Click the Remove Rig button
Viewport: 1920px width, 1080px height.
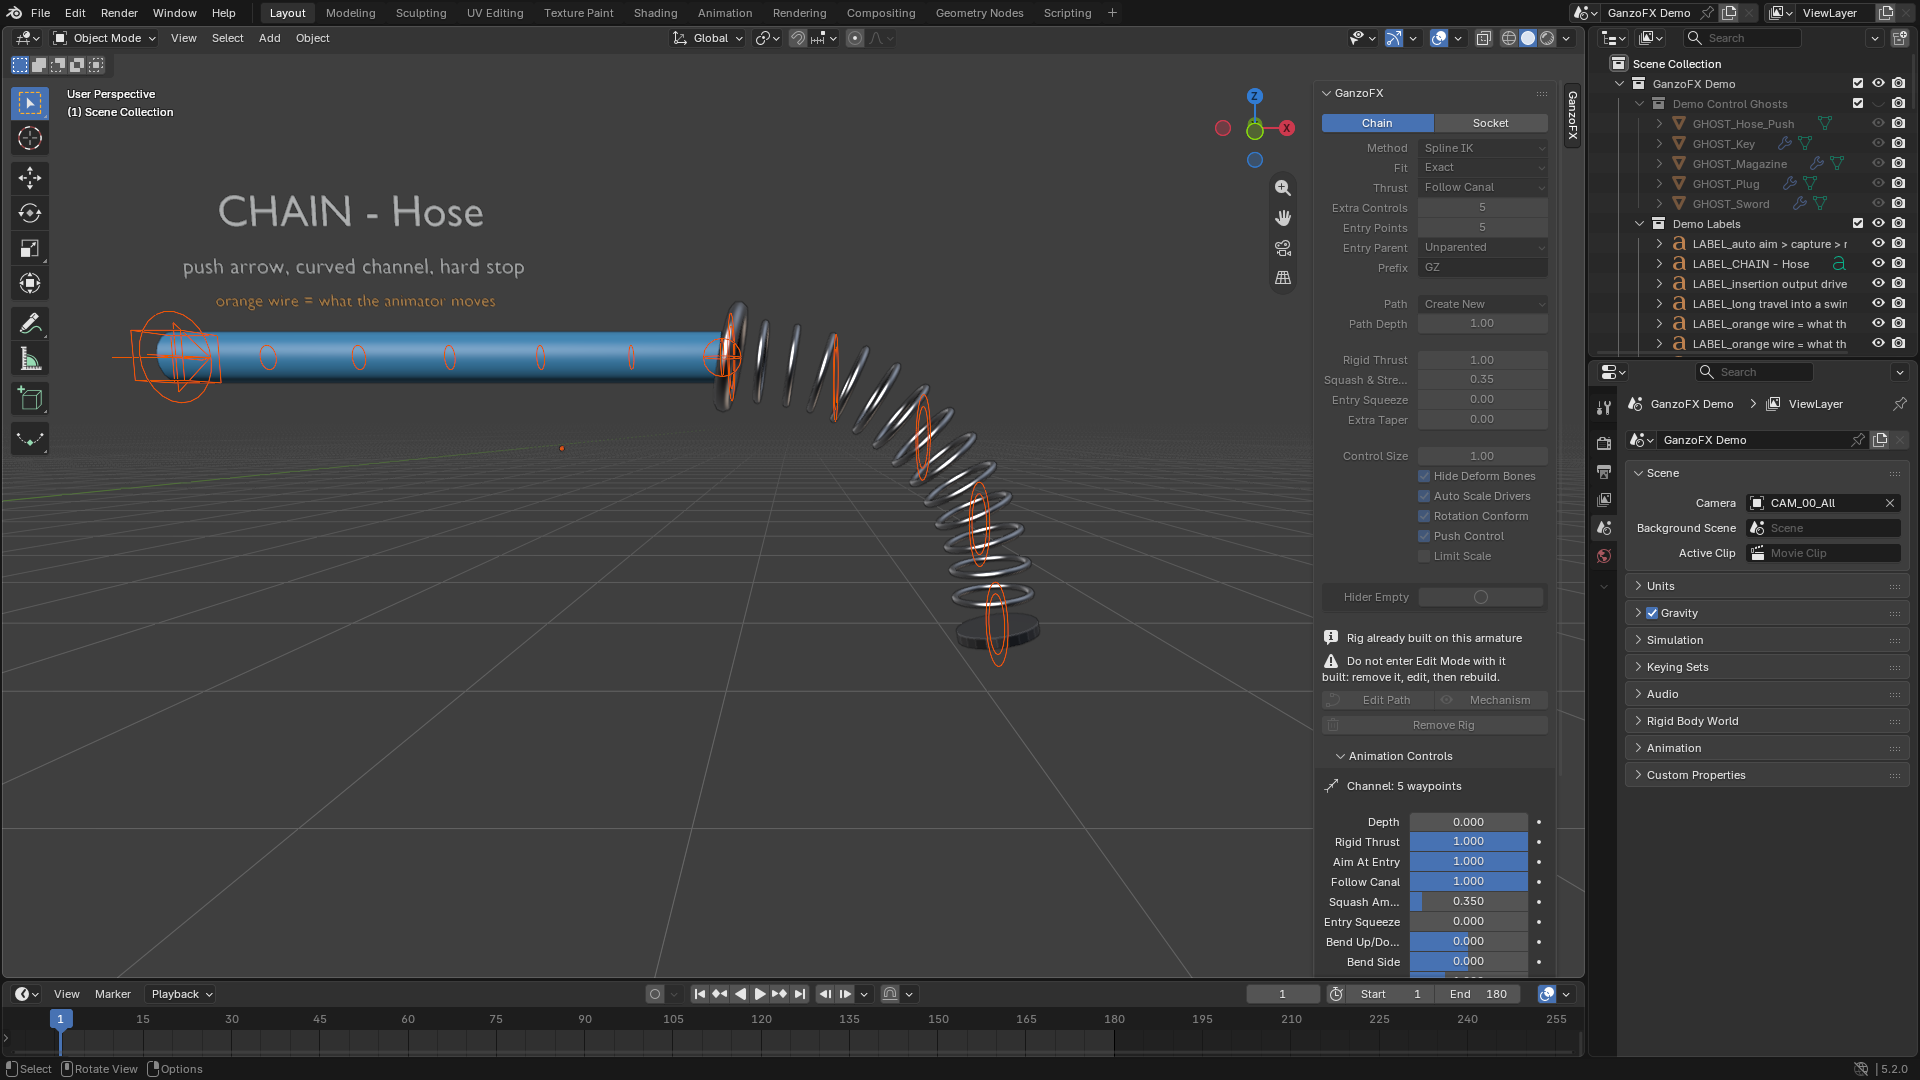pos(1435,725)
